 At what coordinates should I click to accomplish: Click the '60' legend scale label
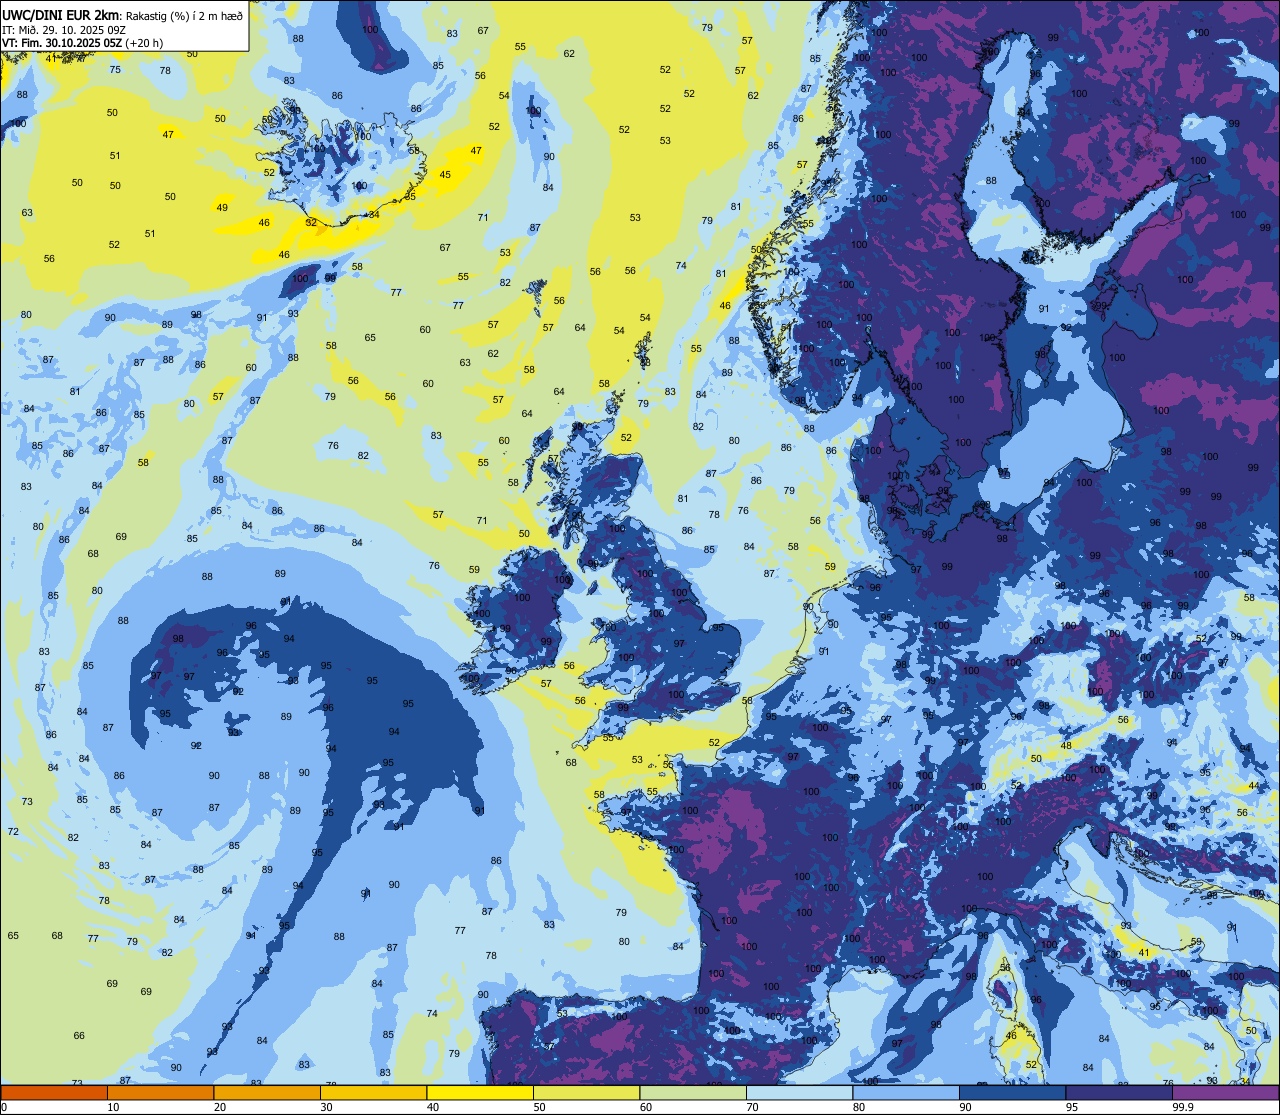(x=646, y=1107)
